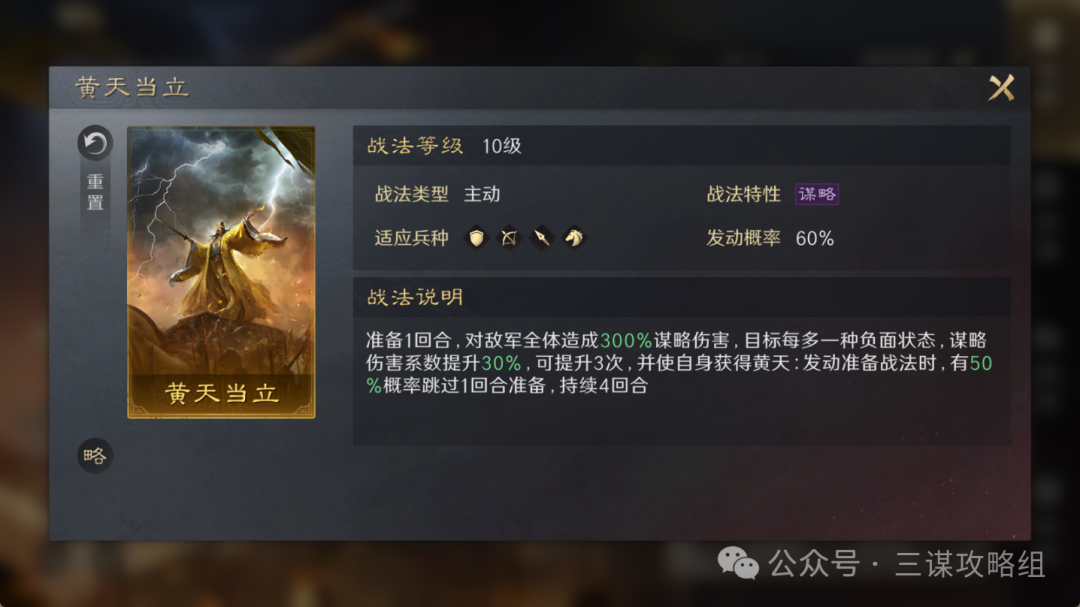Click the 战法等级 10级 header row
The height and width of the screenshot is (607, 1080).
681,146
